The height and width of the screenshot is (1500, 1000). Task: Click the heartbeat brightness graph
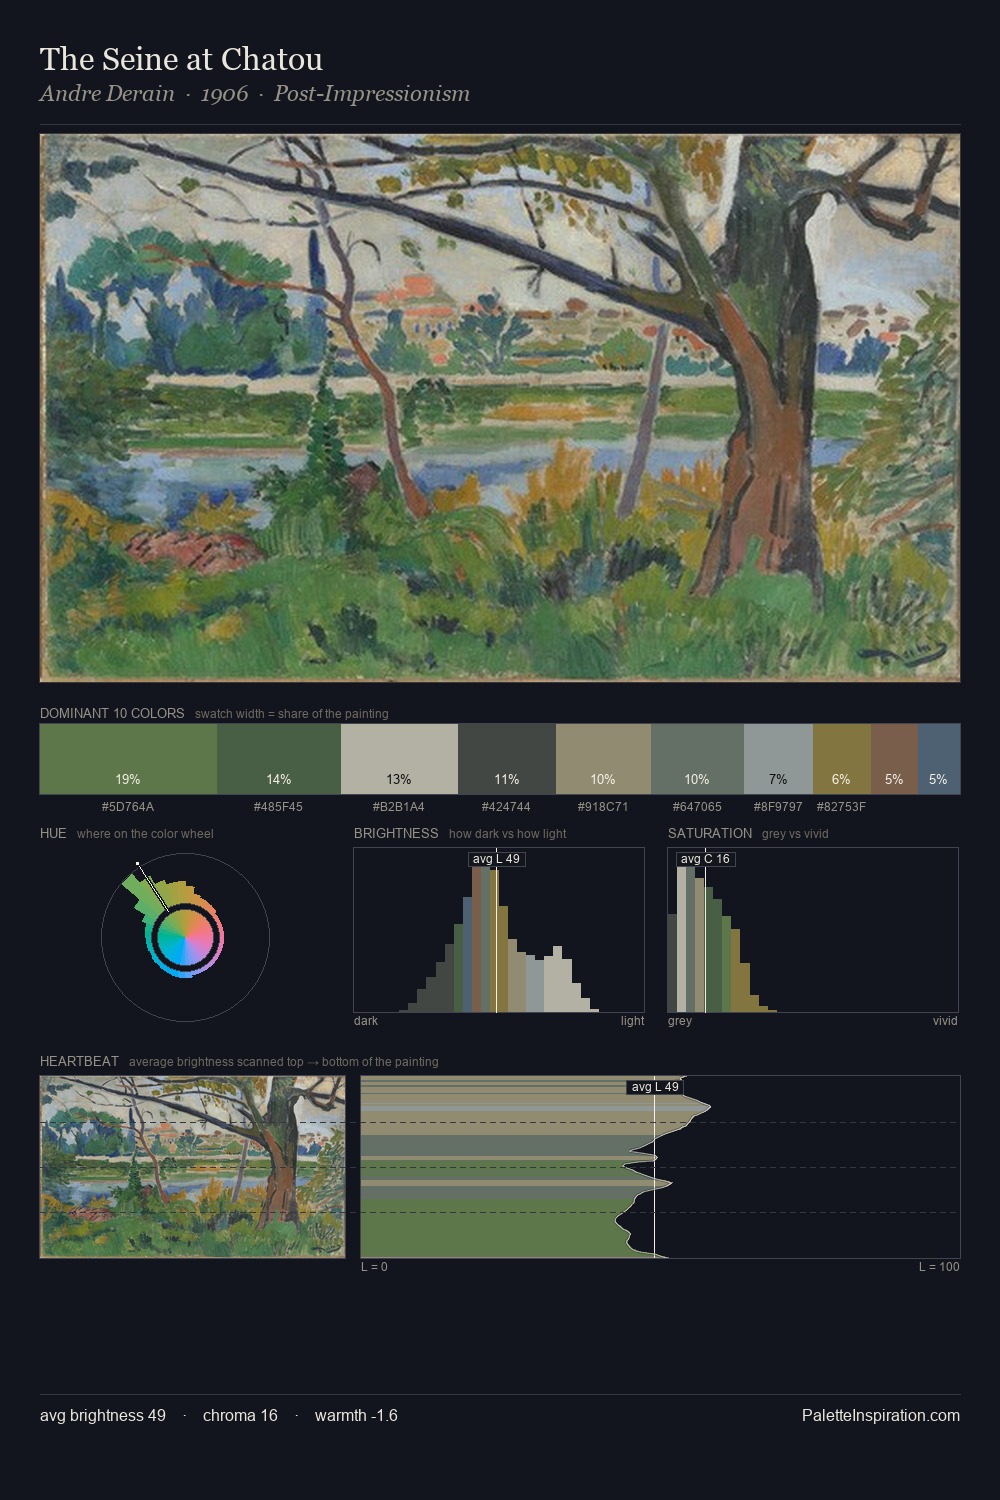[x=660, y=1167]
